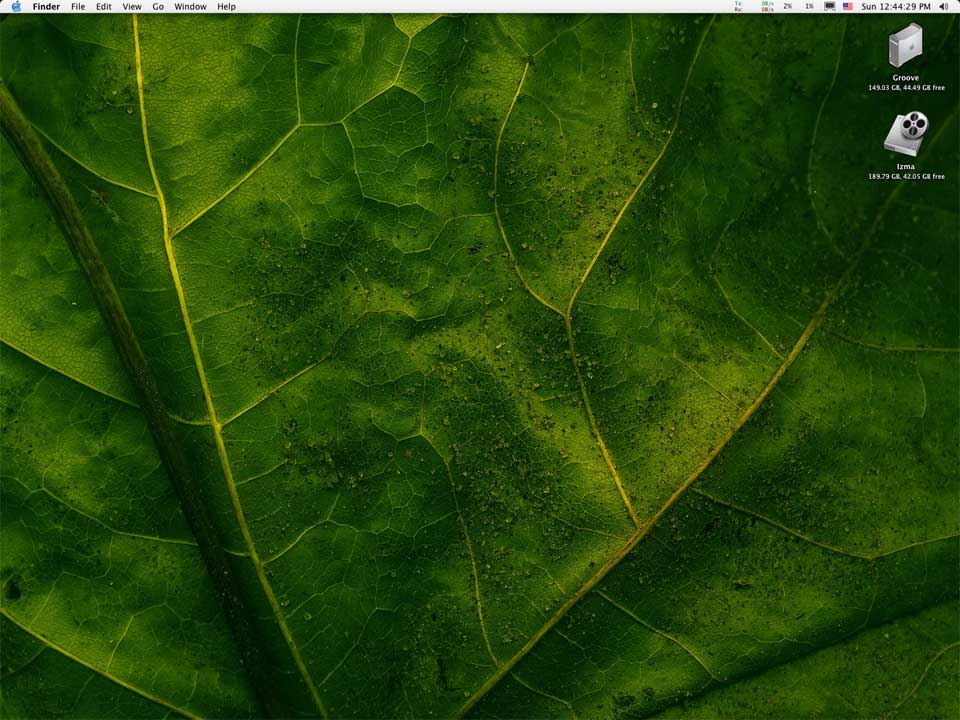Screen dimensions: 960x720
Task: Open the Go menu
Action: [158, 6]
